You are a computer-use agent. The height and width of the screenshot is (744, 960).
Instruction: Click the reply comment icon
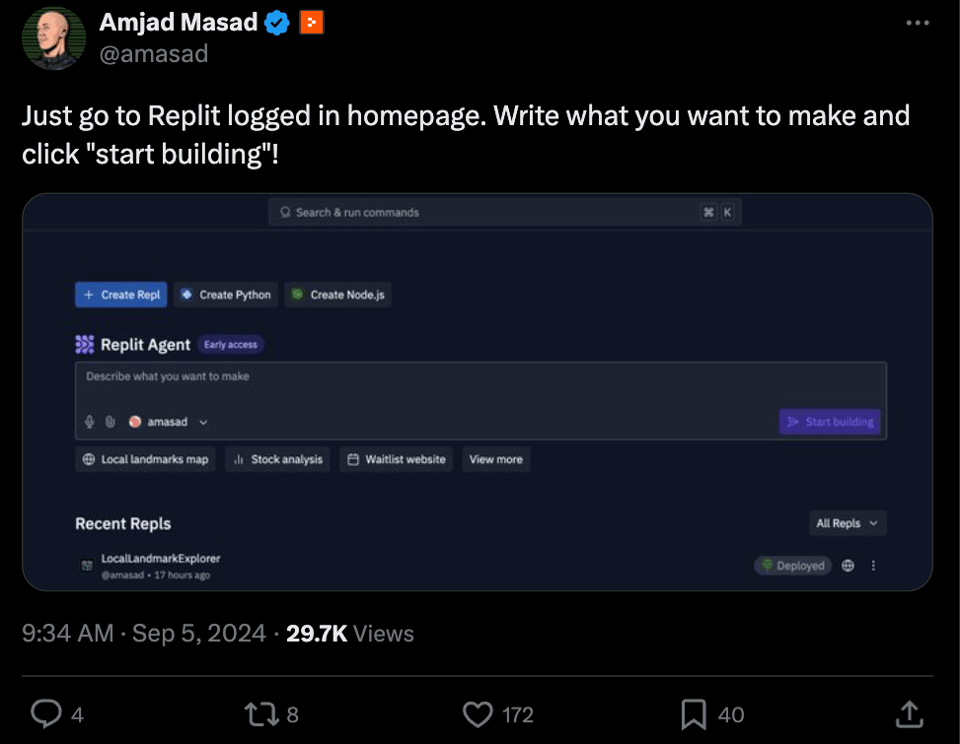coord(46,713)
